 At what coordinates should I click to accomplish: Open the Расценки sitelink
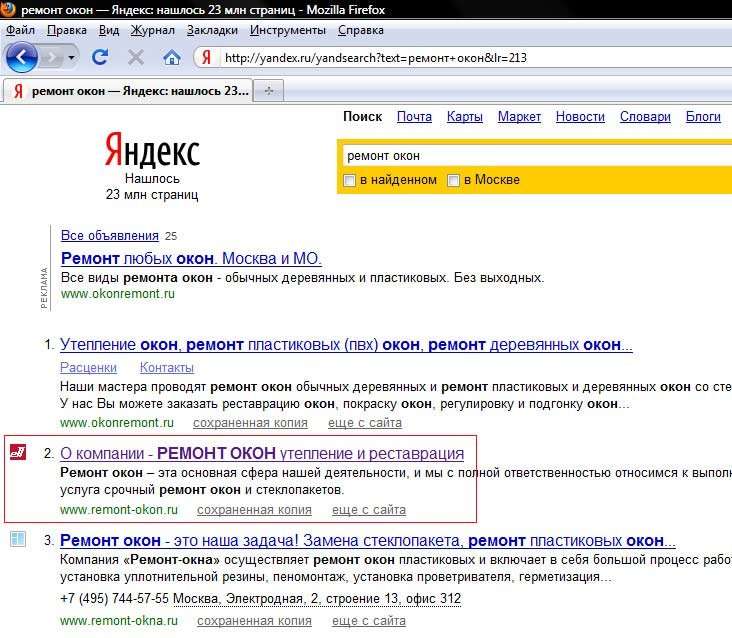point(88,368)
